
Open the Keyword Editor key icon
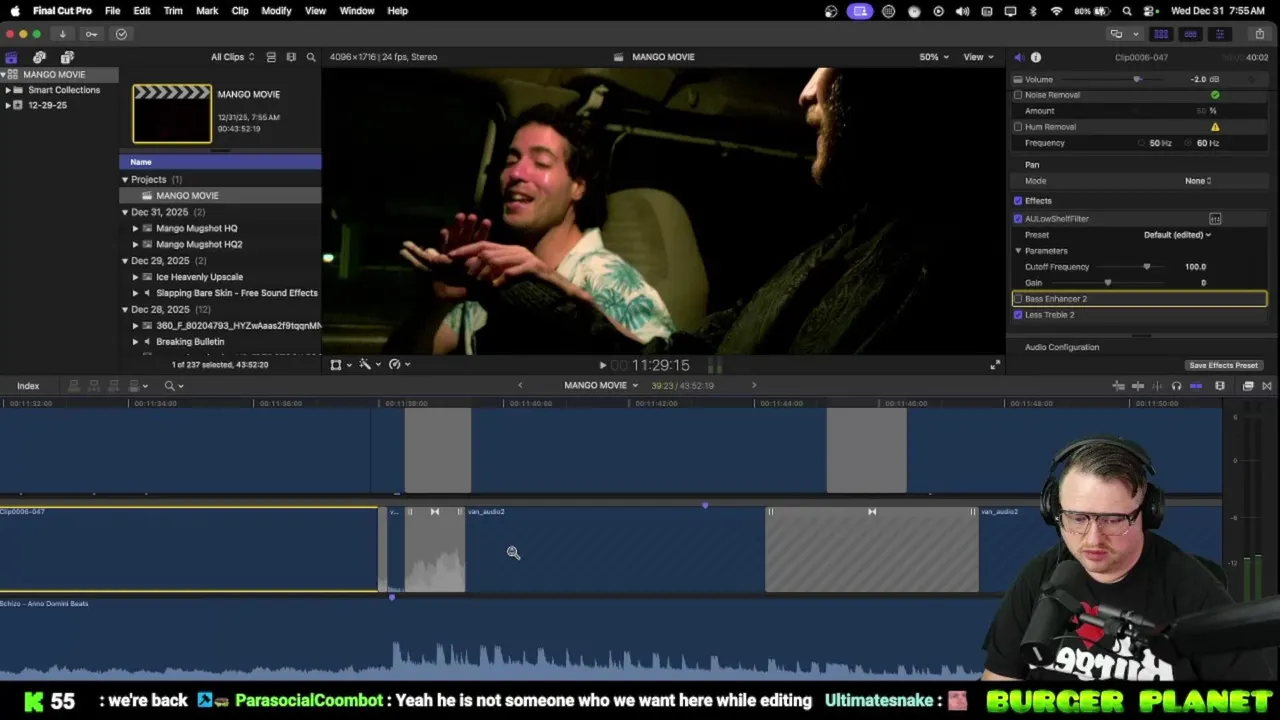pos(91,34)
